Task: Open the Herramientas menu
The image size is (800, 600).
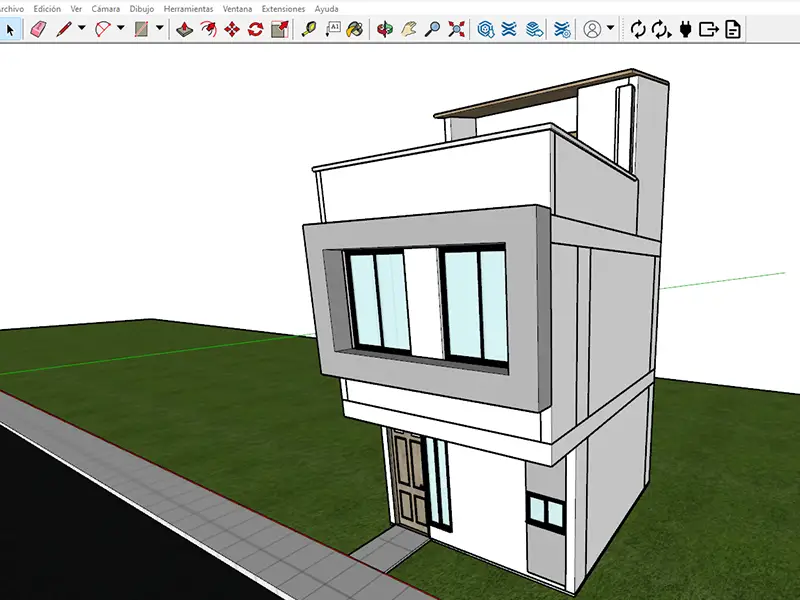Action: click(189, 8)
